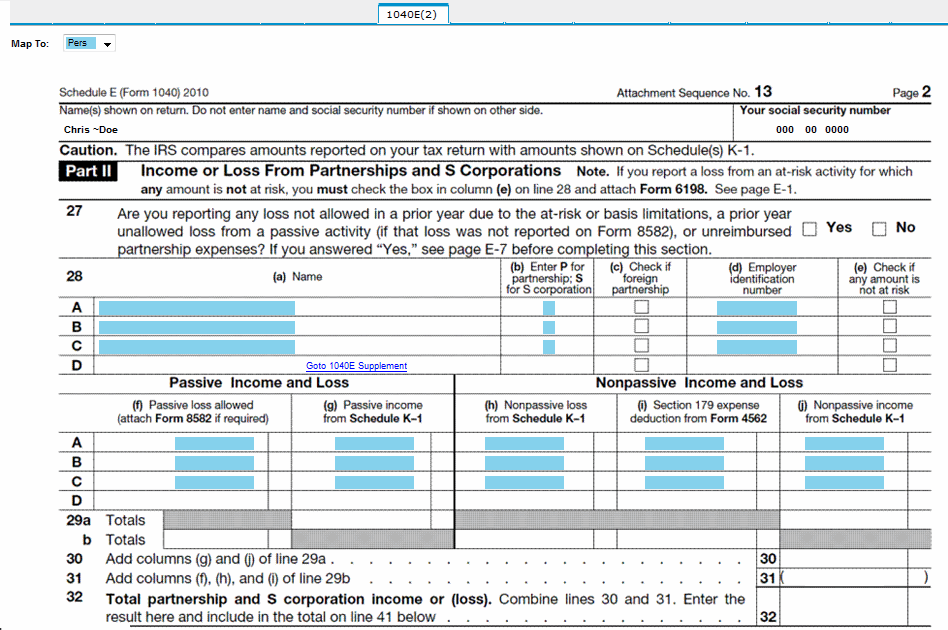Click the 'Part II' section label
This screenshot has height=630, width=948.
(x=88, y=171)
